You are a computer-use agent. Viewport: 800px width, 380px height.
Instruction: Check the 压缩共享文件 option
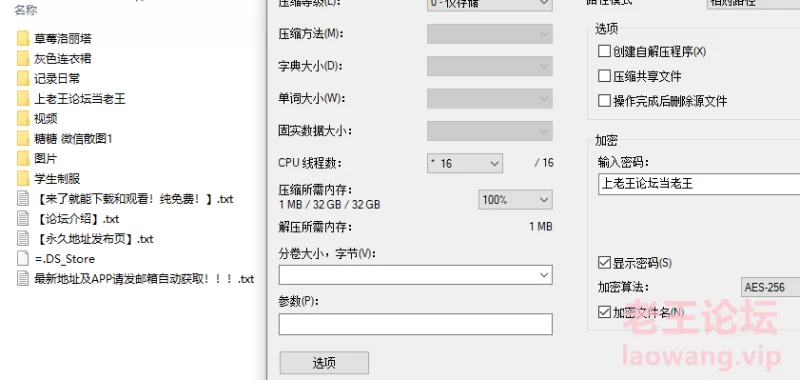coord(604,76)
